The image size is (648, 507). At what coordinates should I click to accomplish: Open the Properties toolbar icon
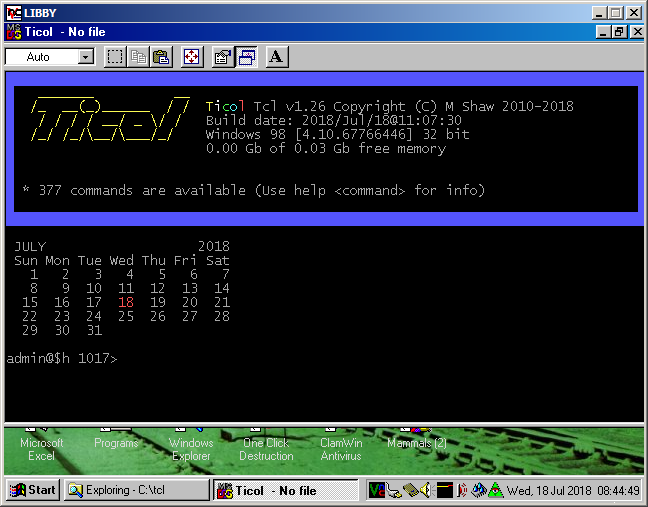coord(223,57)
